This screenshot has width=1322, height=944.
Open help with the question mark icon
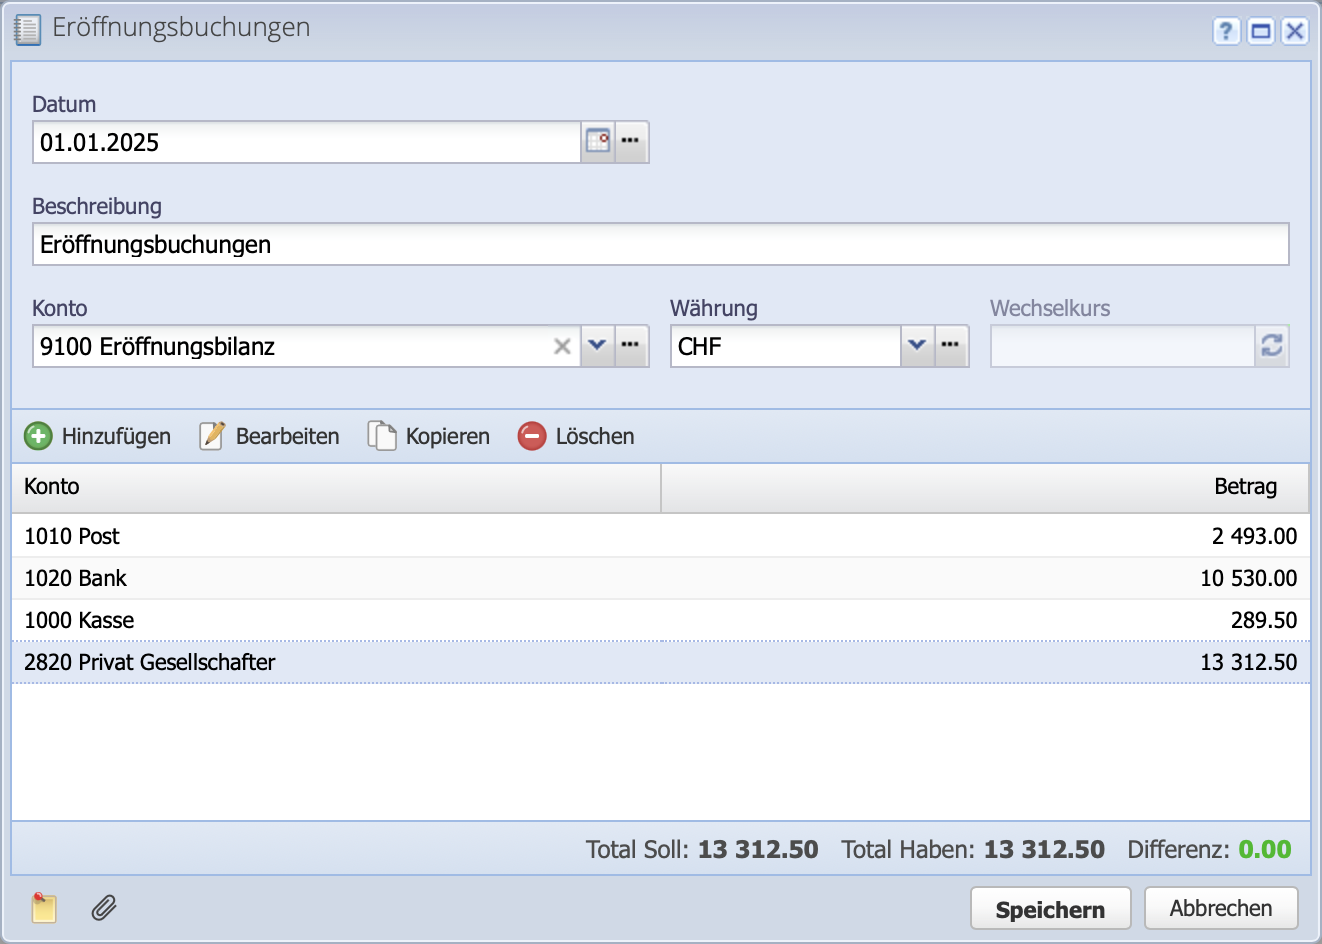[1225, 31]
